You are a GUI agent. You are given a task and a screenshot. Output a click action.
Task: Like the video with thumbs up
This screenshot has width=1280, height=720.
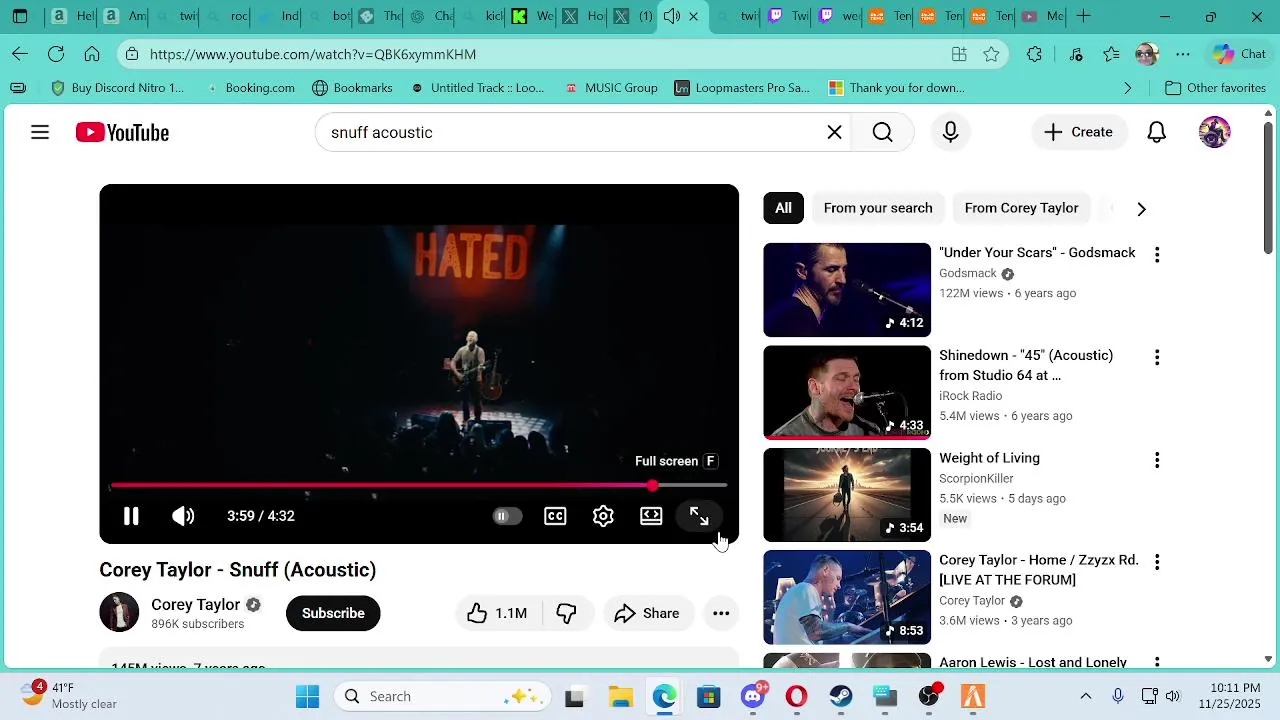497,613
